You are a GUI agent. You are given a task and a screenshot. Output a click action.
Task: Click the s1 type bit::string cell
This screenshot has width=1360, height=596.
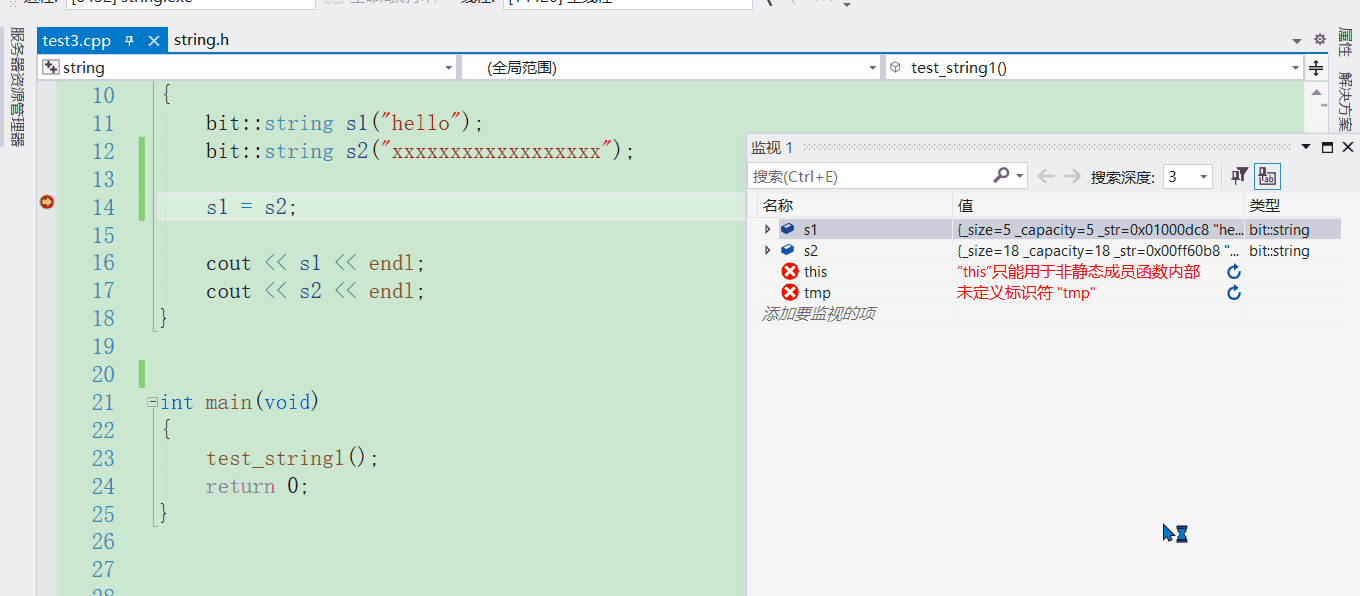click(x=1279, y=229)
